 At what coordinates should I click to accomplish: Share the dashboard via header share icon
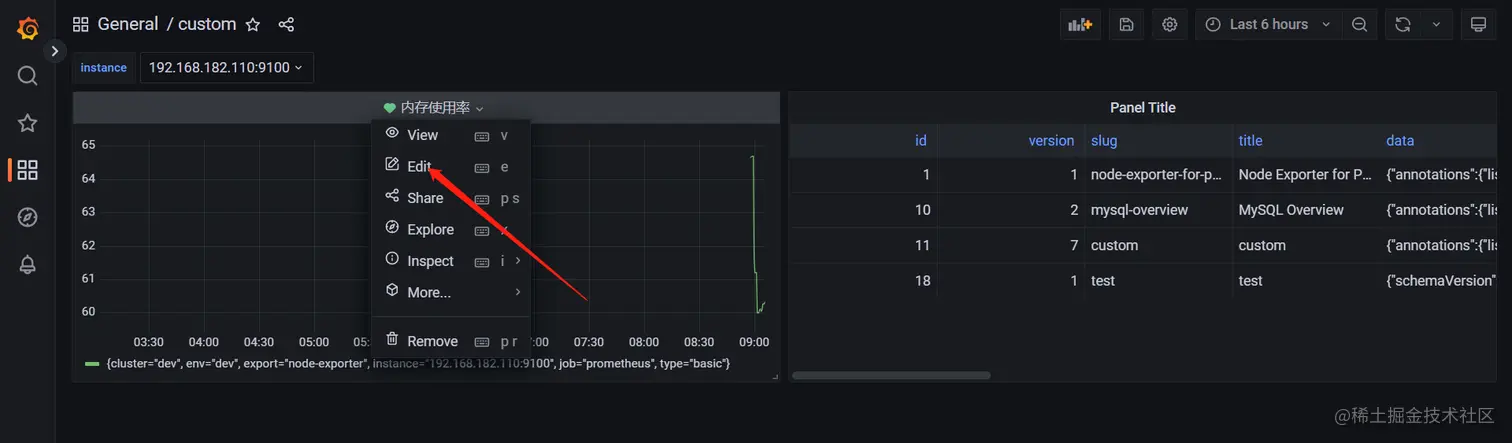tap(286, 24)
